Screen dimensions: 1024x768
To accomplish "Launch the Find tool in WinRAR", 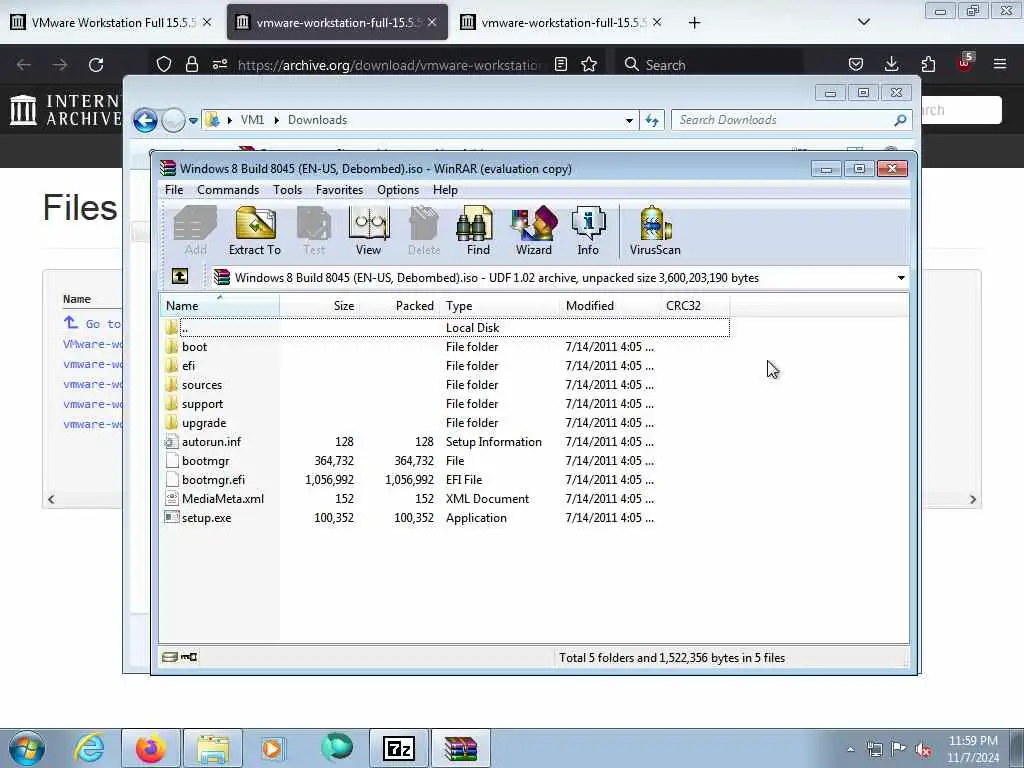I will point(478,231).
